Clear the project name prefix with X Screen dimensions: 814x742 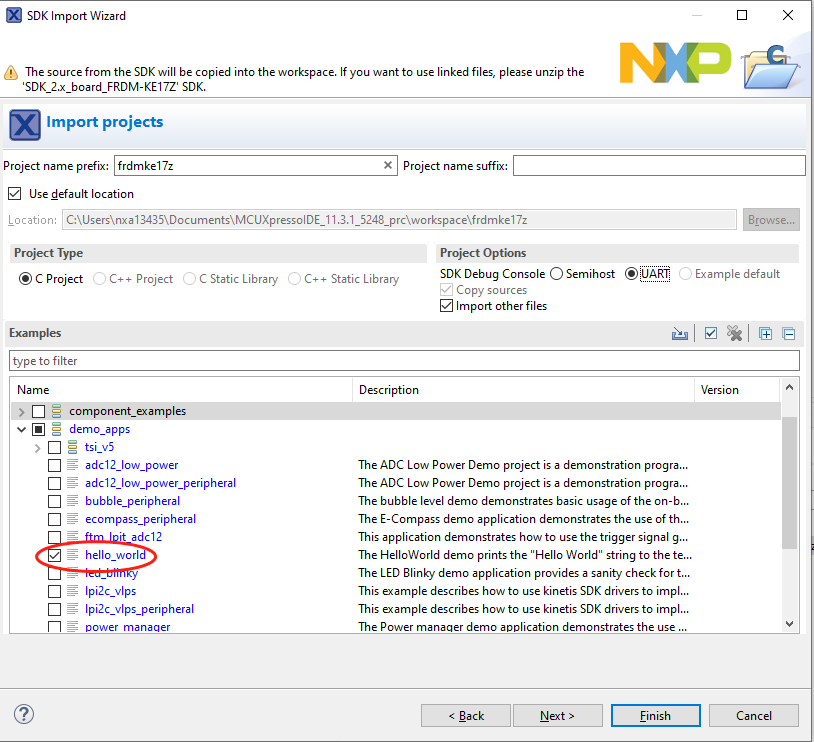pos(388,166)
